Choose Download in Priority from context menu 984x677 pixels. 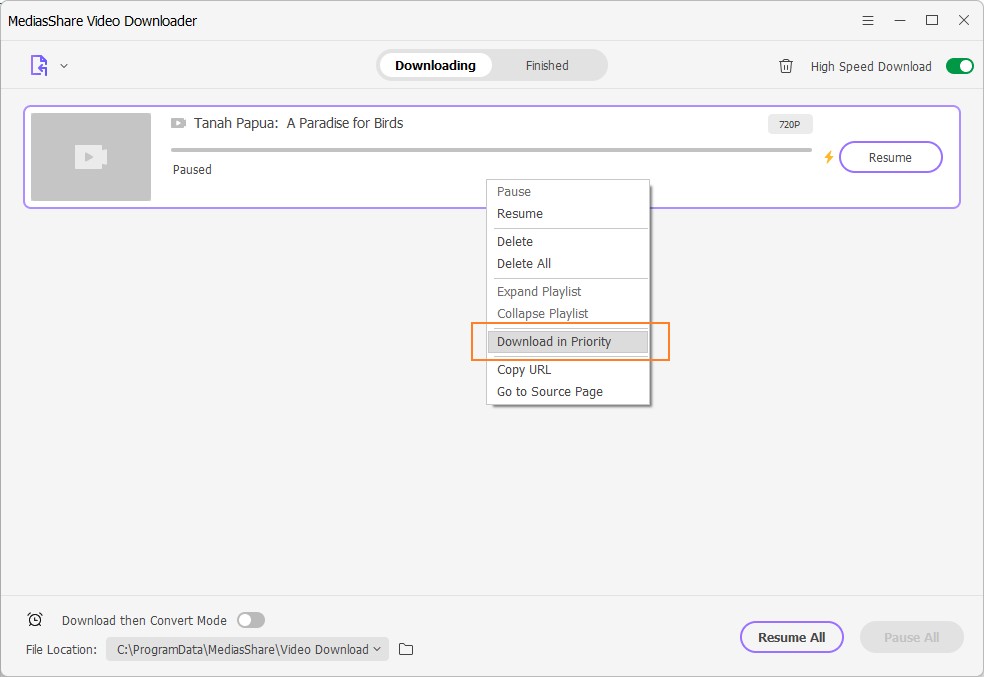pyautogui.click(x=554, y=342)
